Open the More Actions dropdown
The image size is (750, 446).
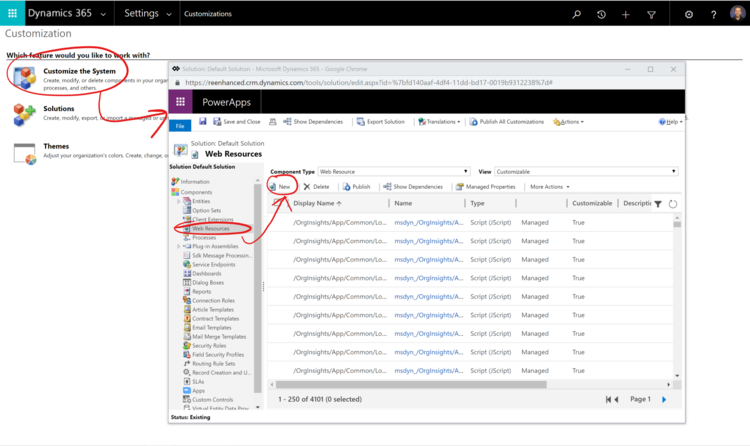550,187
